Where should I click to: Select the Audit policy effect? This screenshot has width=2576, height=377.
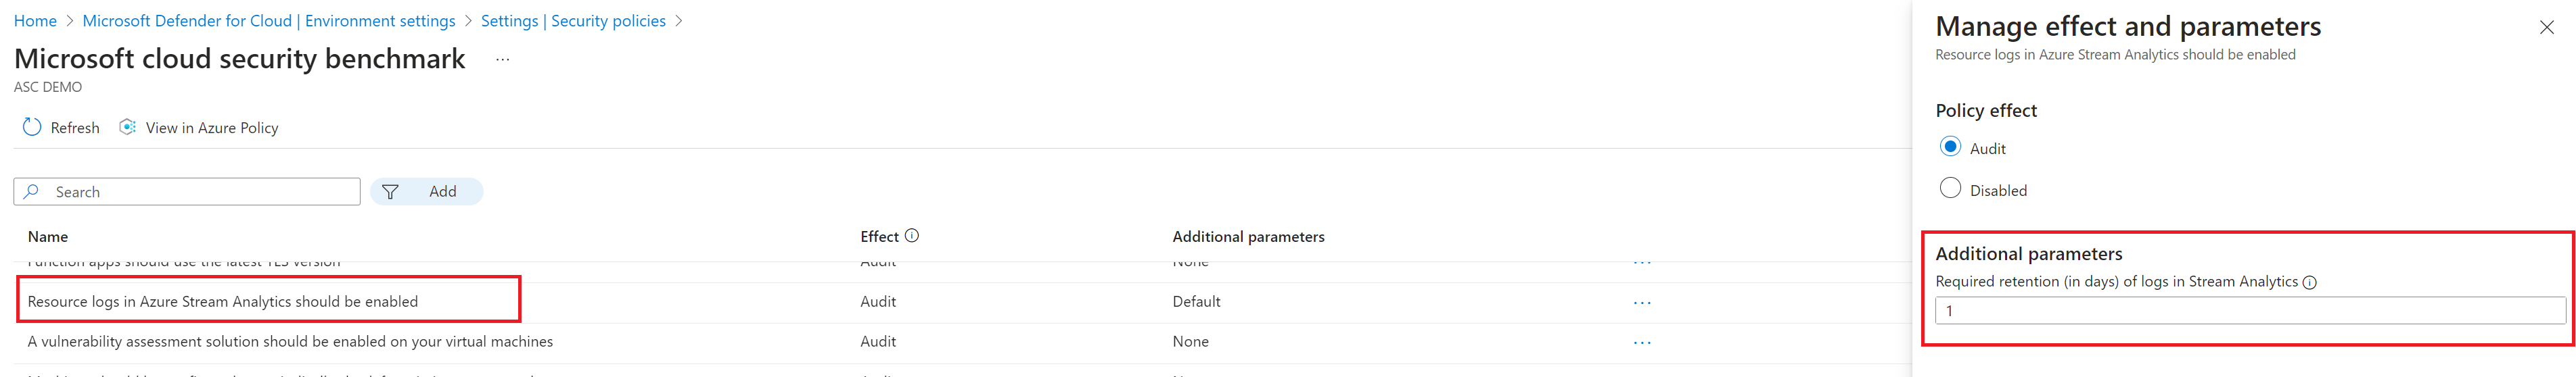tap(1950, 147)
